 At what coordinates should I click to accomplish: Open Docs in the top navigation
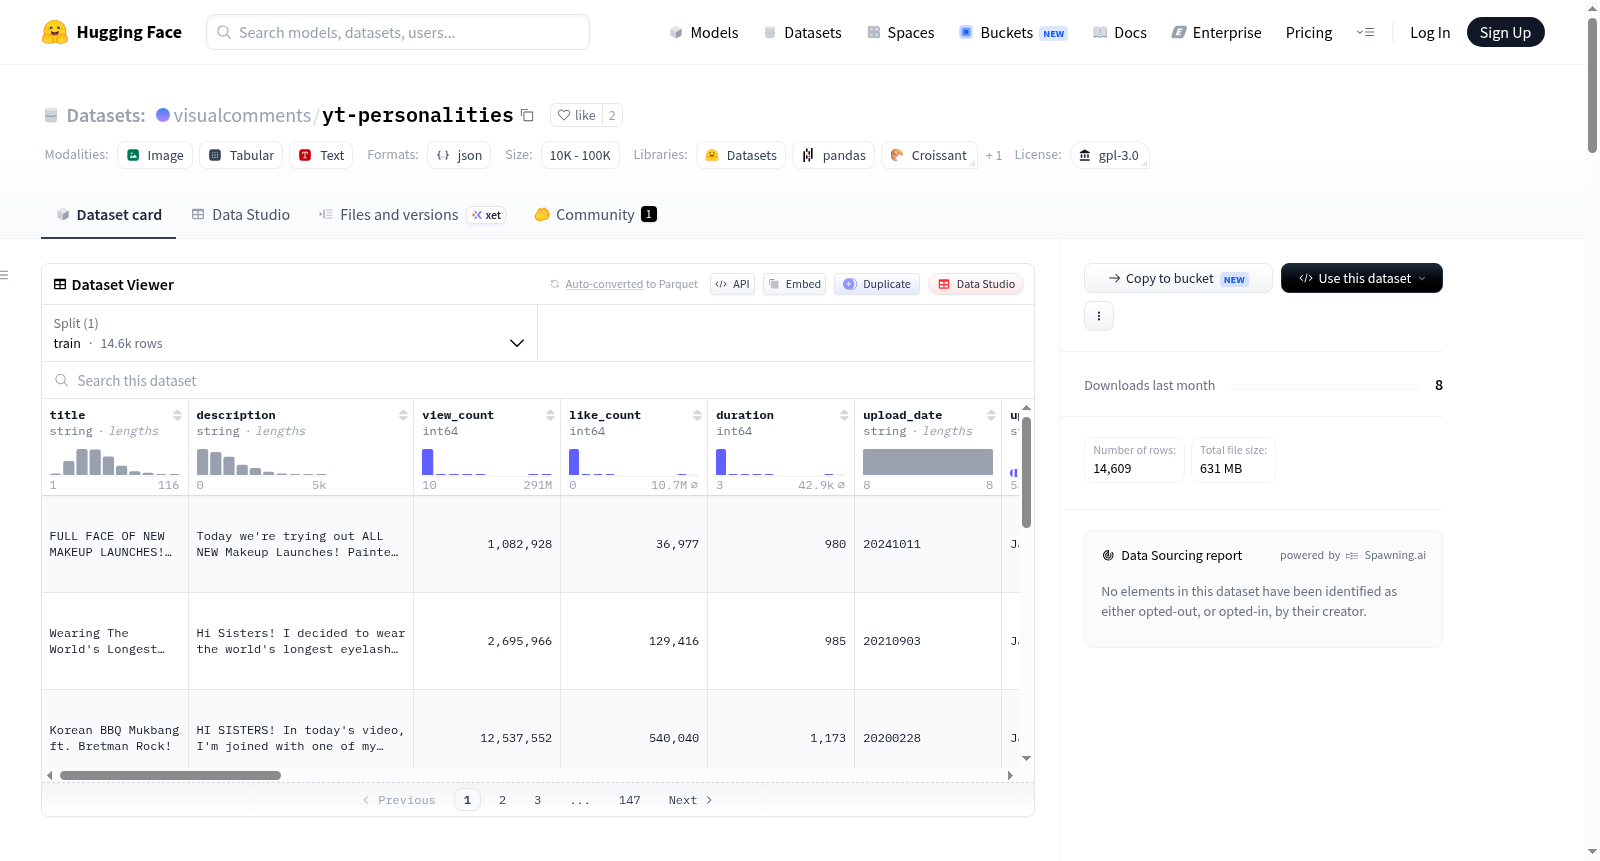point(1120,32)
